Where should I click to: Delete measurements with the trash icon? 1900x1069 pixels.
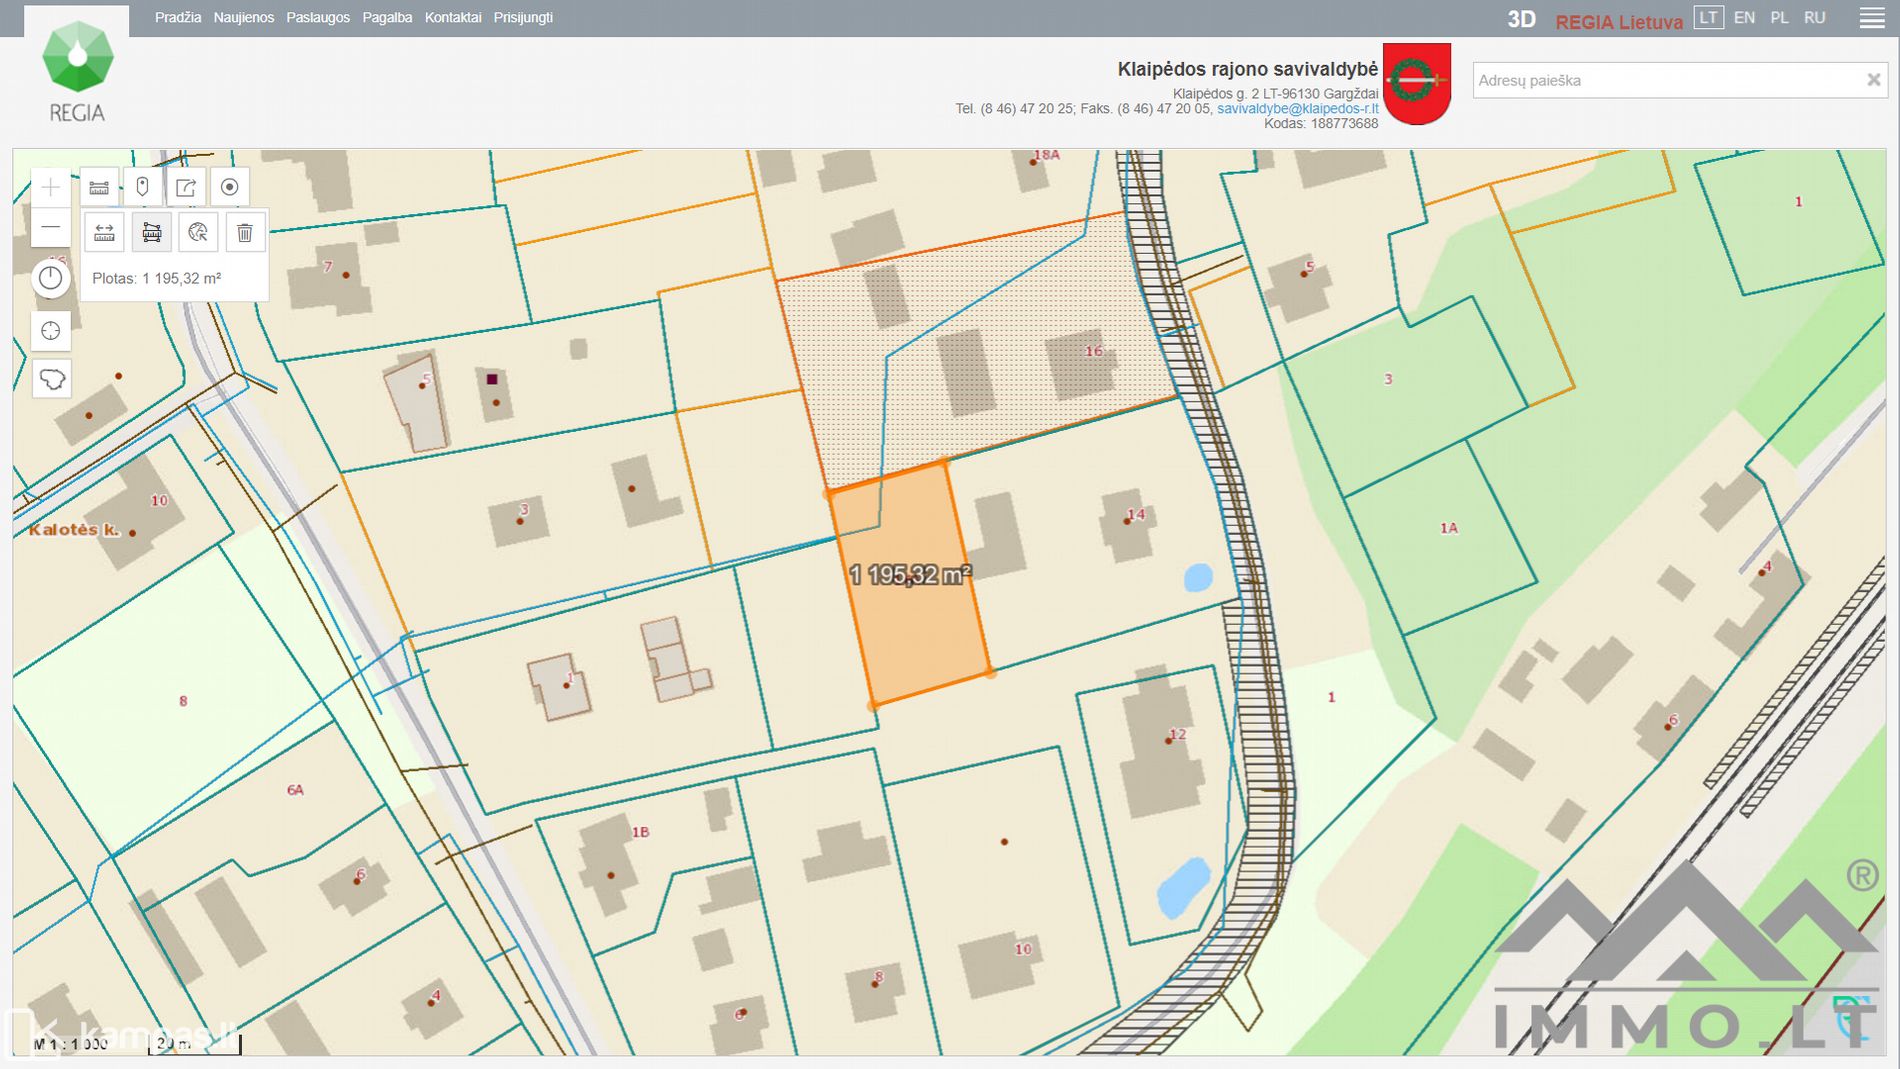pyautogui.click(x=245, y=233)
